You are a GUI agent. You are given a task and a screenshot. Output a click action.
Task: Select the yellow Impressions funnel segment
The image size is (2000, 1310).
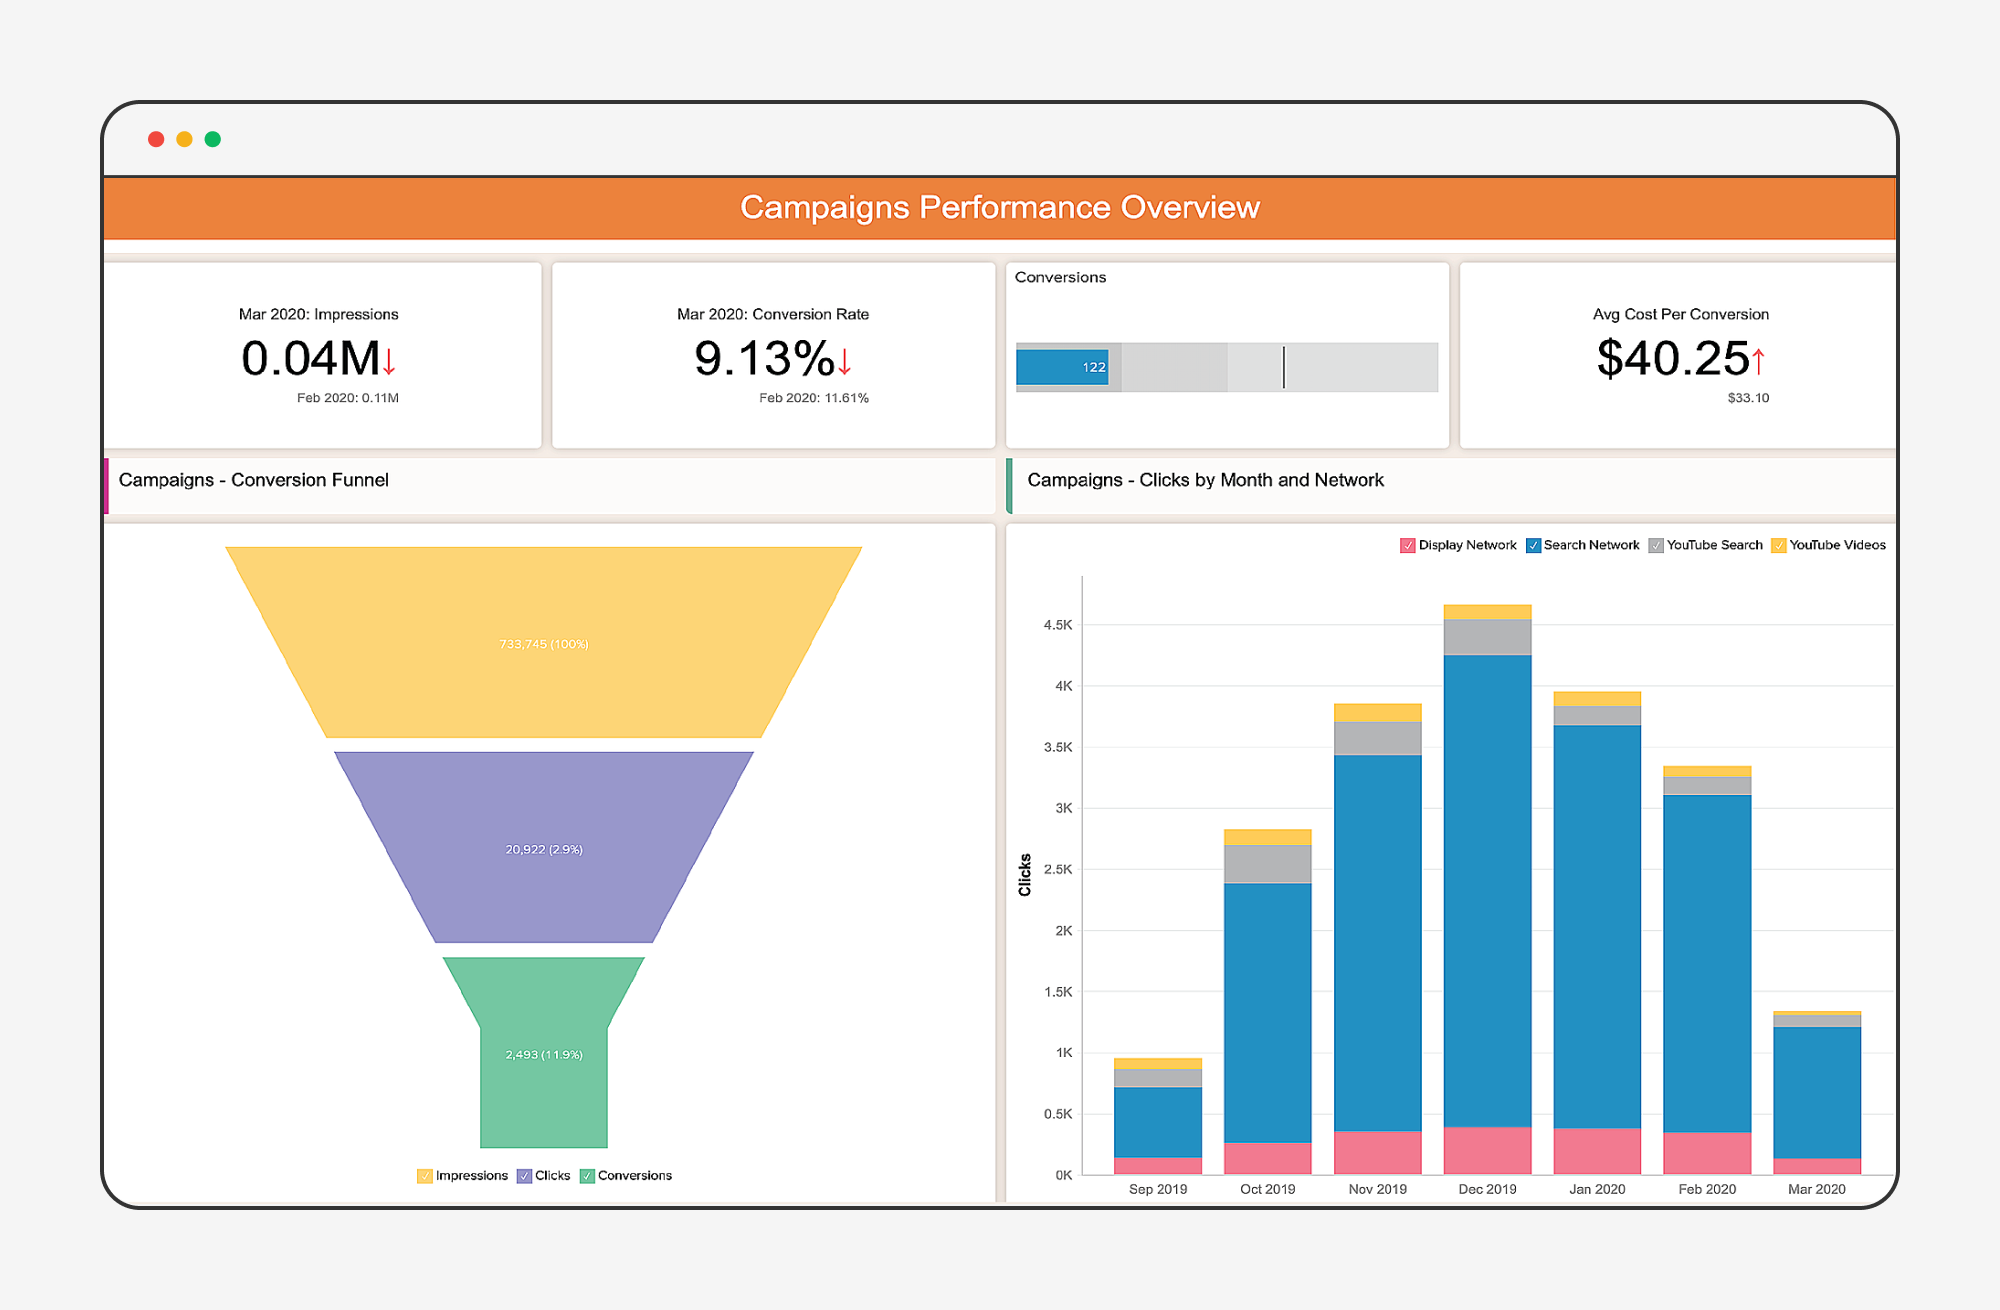pos(544,642)
